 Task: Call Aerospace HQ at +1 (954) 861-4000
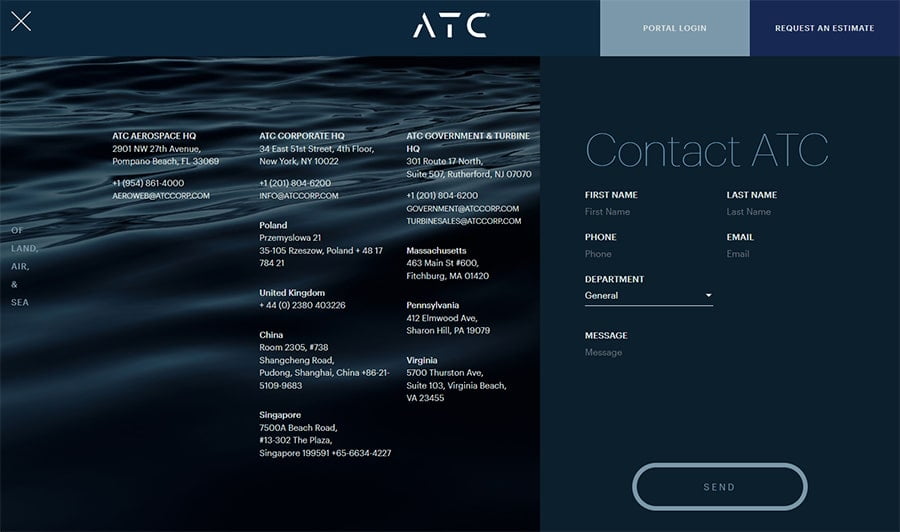coord(148,183)
